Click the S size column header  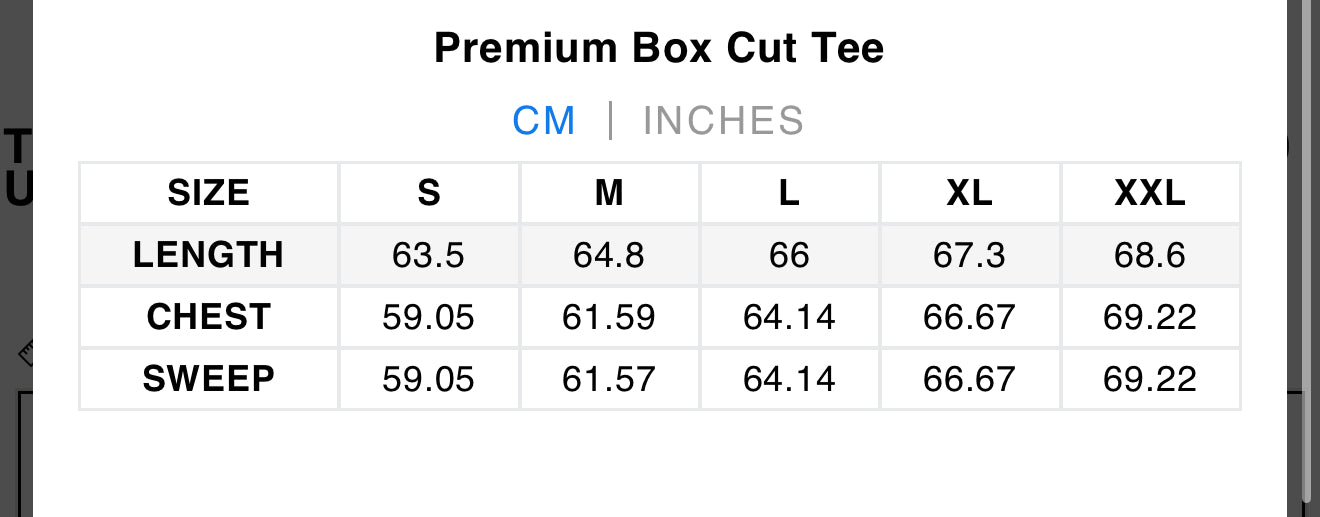pyautogui.click(x=429, y=193)
